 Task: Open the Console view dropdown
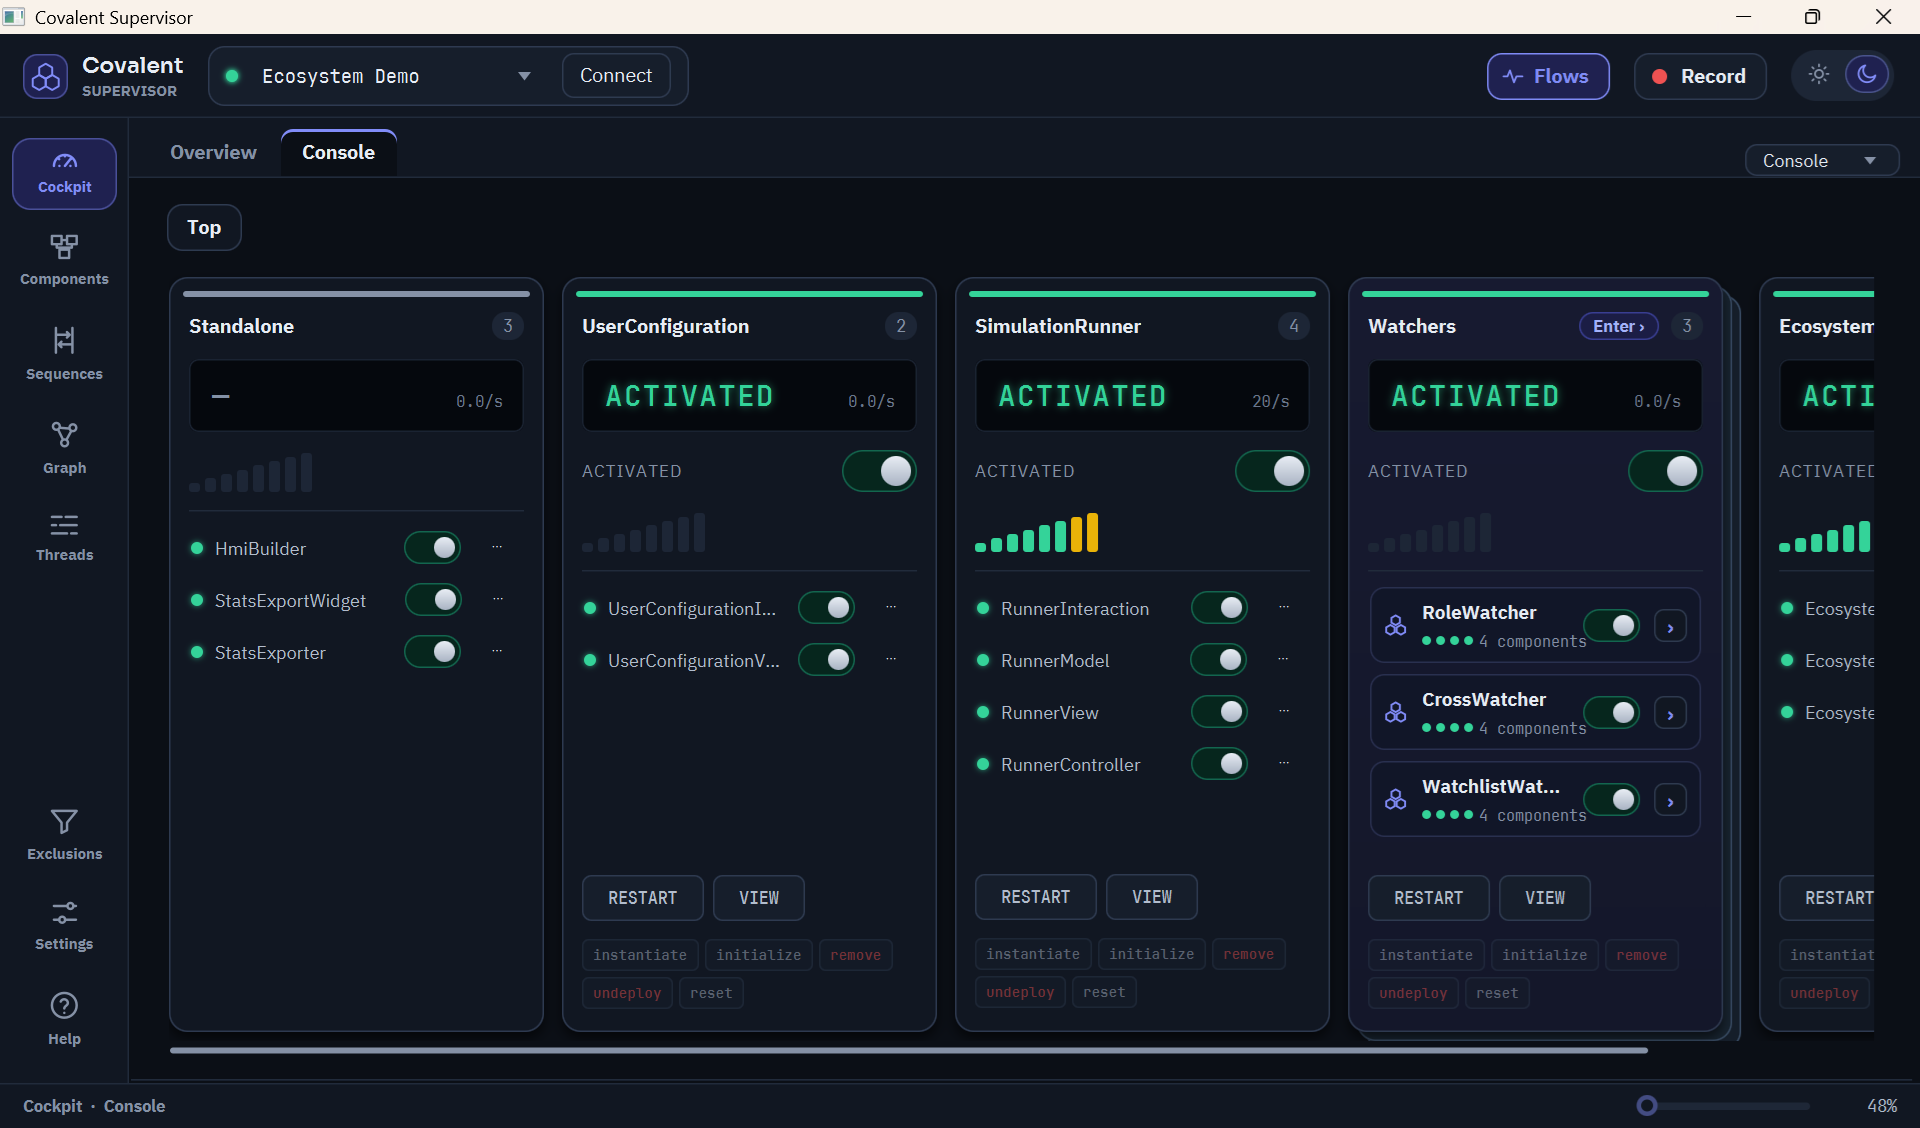(x=1820, y=160)
